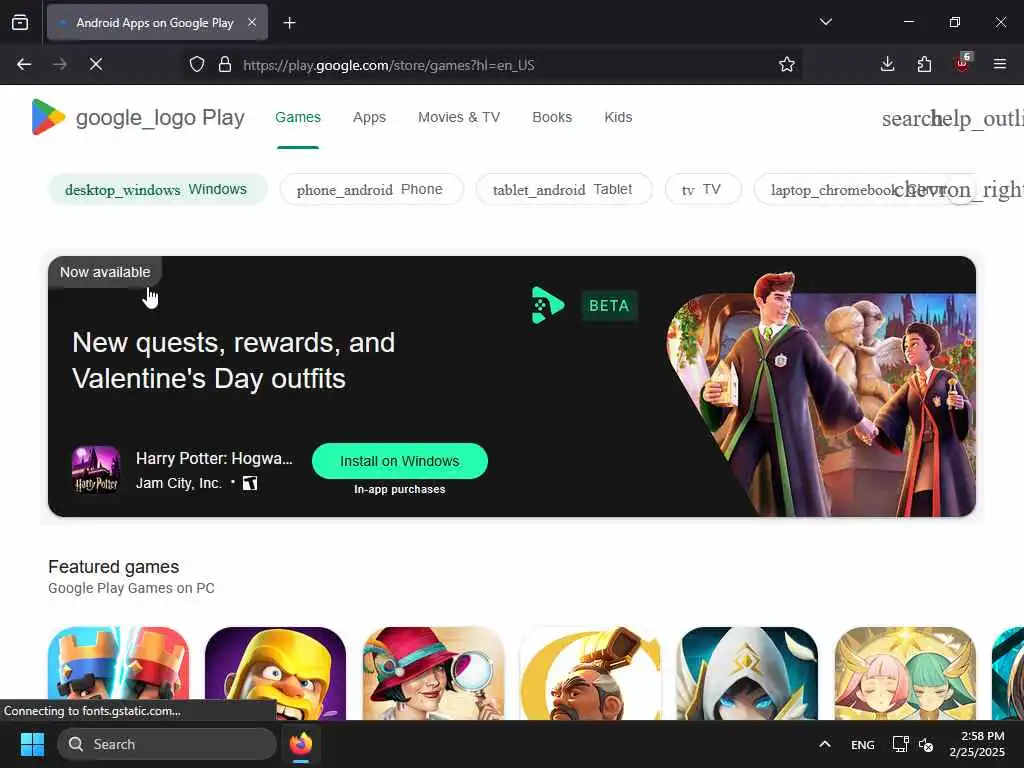Expand the list all tabs chevron

click(825, 22)
